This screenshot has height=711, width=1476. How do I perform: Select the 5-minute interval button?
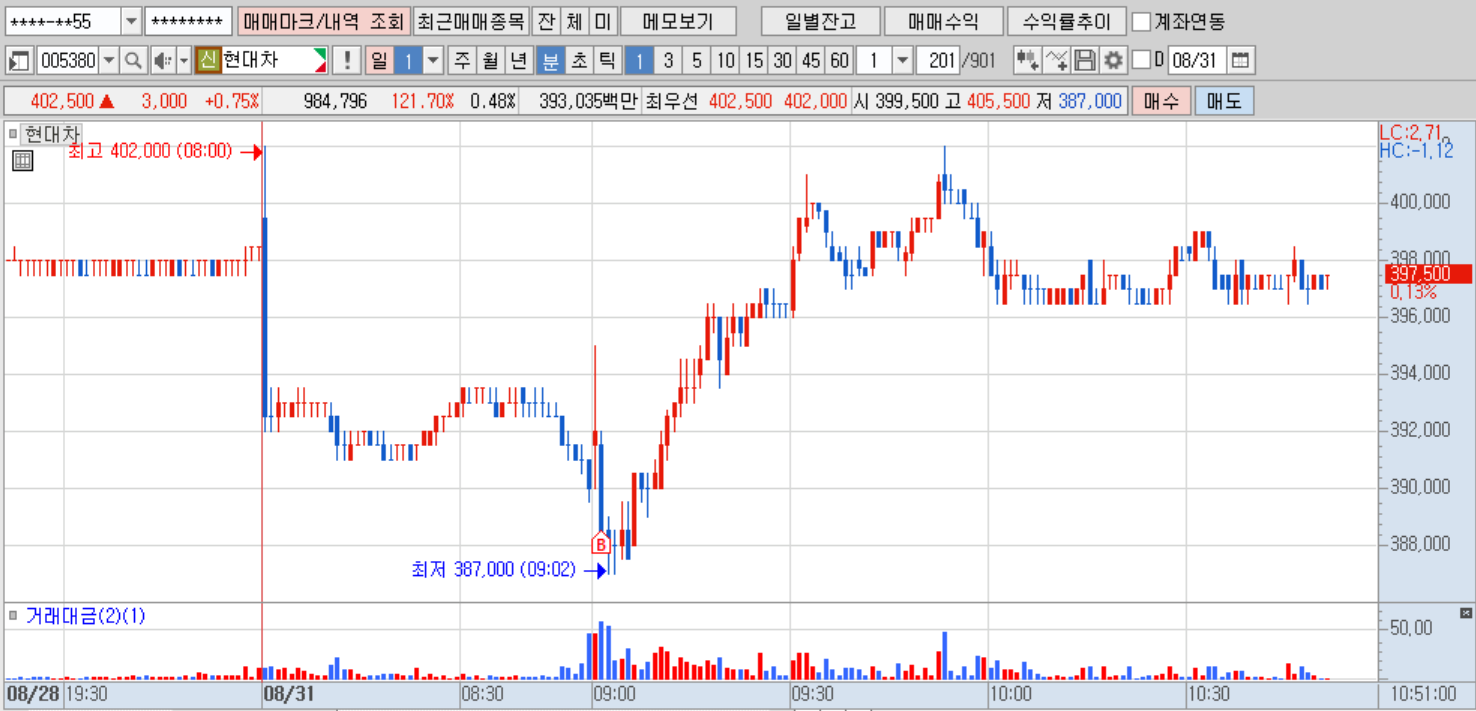click(697, 61)
